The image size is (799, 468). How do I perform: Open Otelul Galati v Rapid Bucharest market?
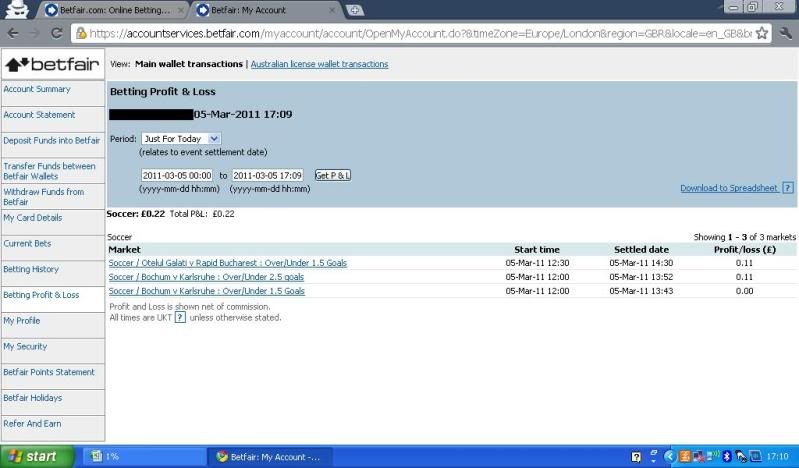(x=228, y=263)
